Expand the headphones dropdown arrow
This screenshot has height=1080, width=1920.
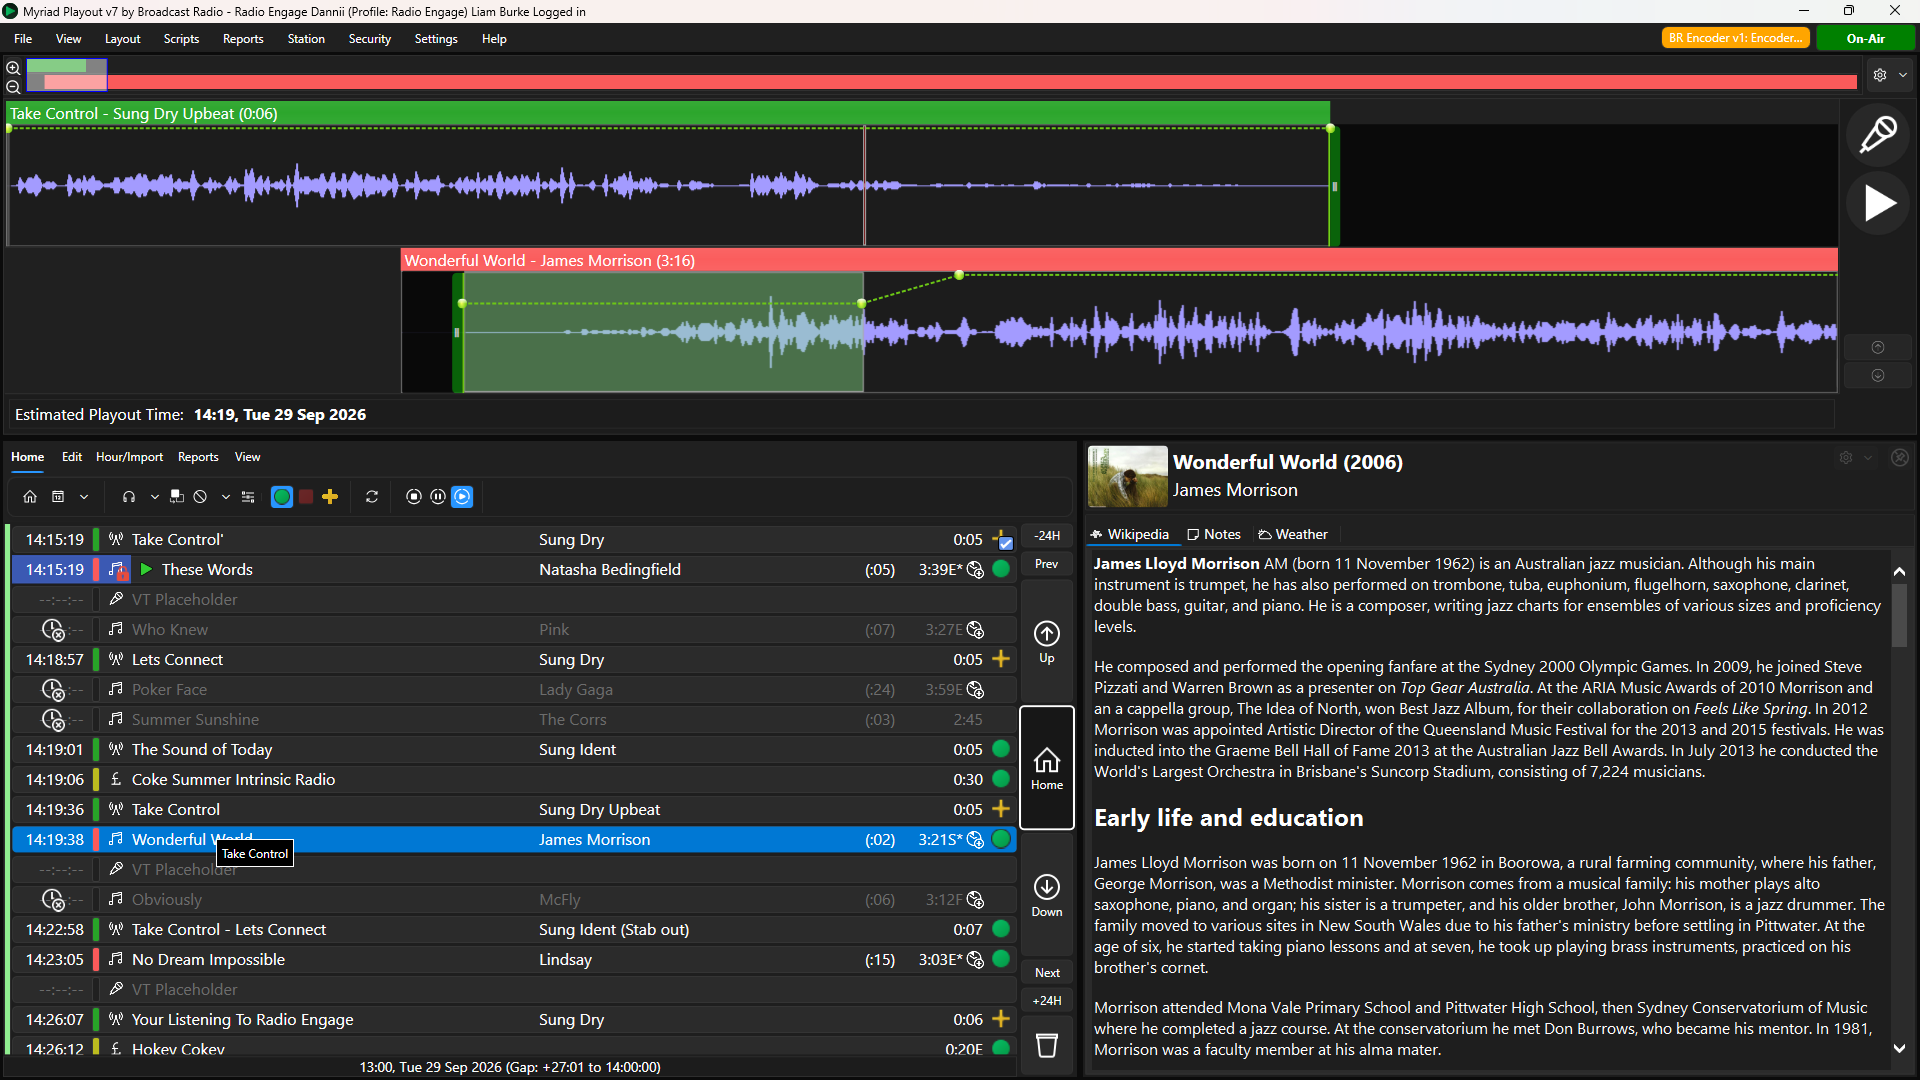point(154,497)
